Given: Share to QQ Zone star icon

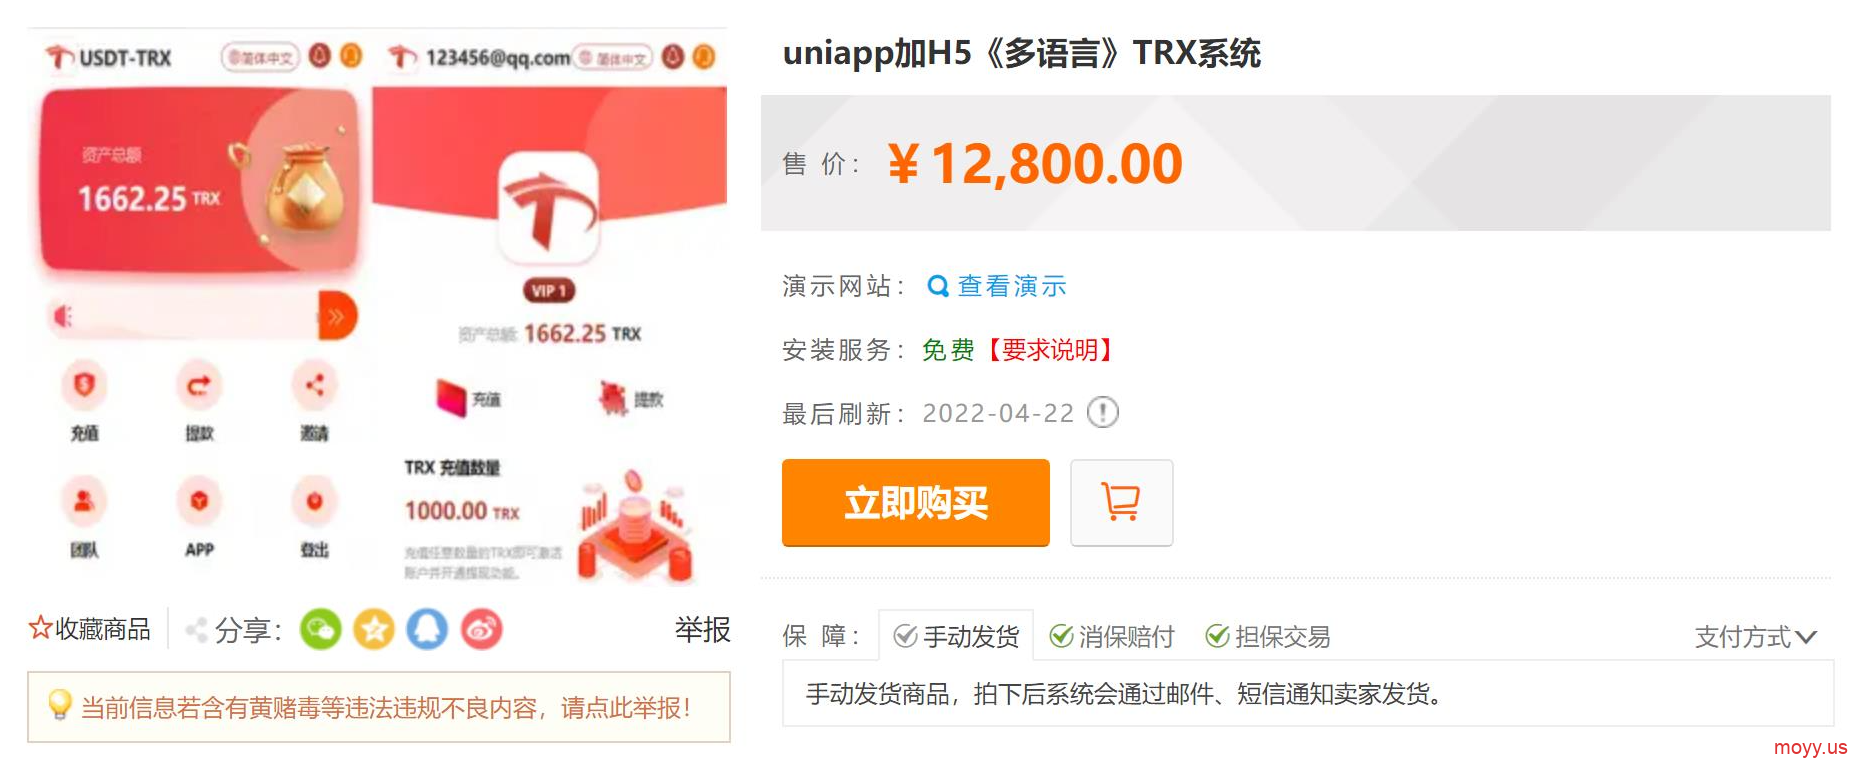Looking at the screenshot, I should coord(374,629).
